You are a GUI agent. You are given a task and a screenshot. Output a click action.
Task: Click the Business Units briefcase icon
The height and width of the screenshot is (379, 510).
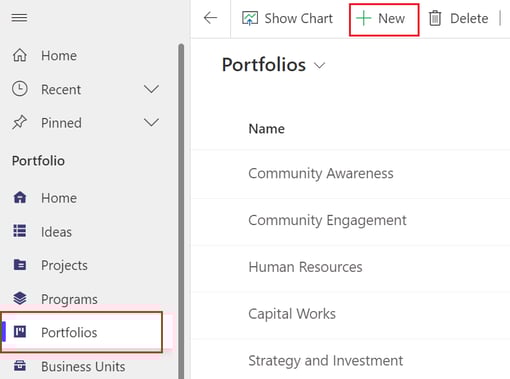pos(20,366)
